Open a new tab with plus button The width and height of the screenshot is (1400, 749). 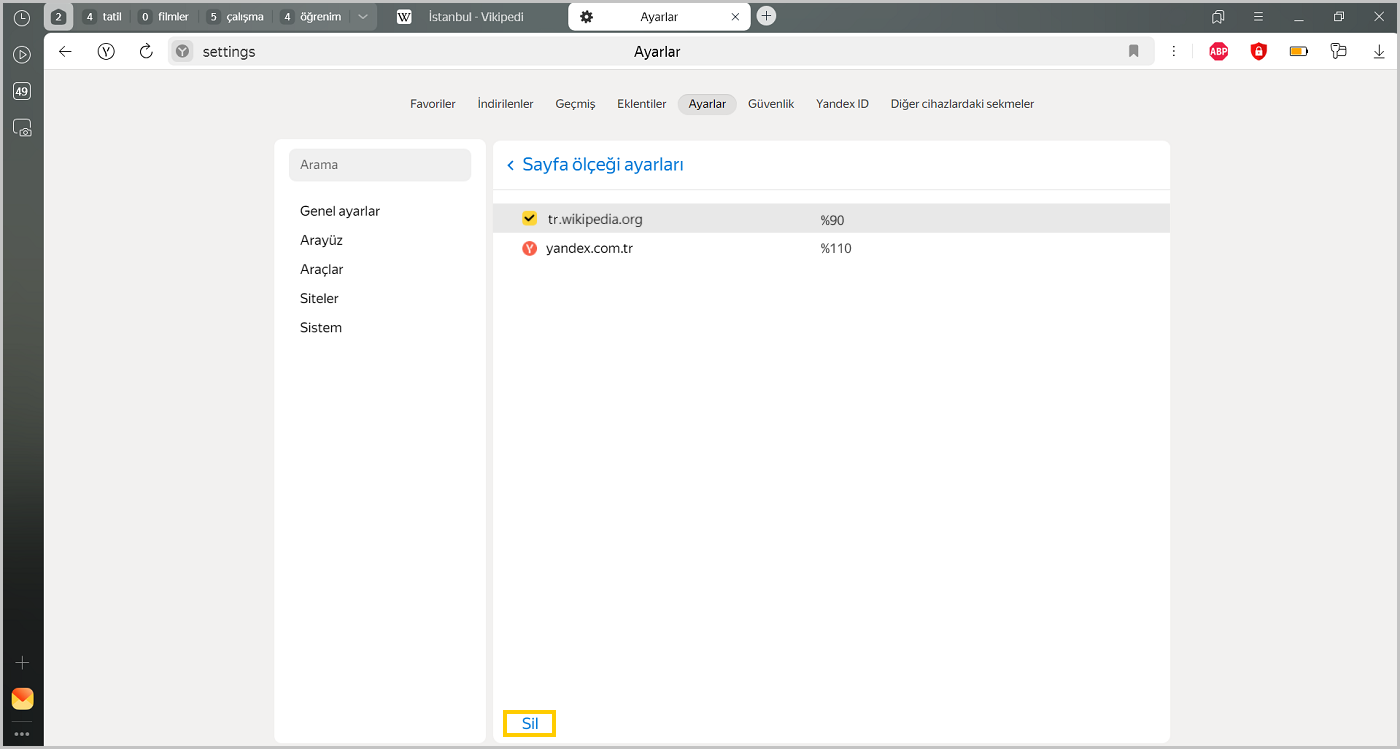766,16
